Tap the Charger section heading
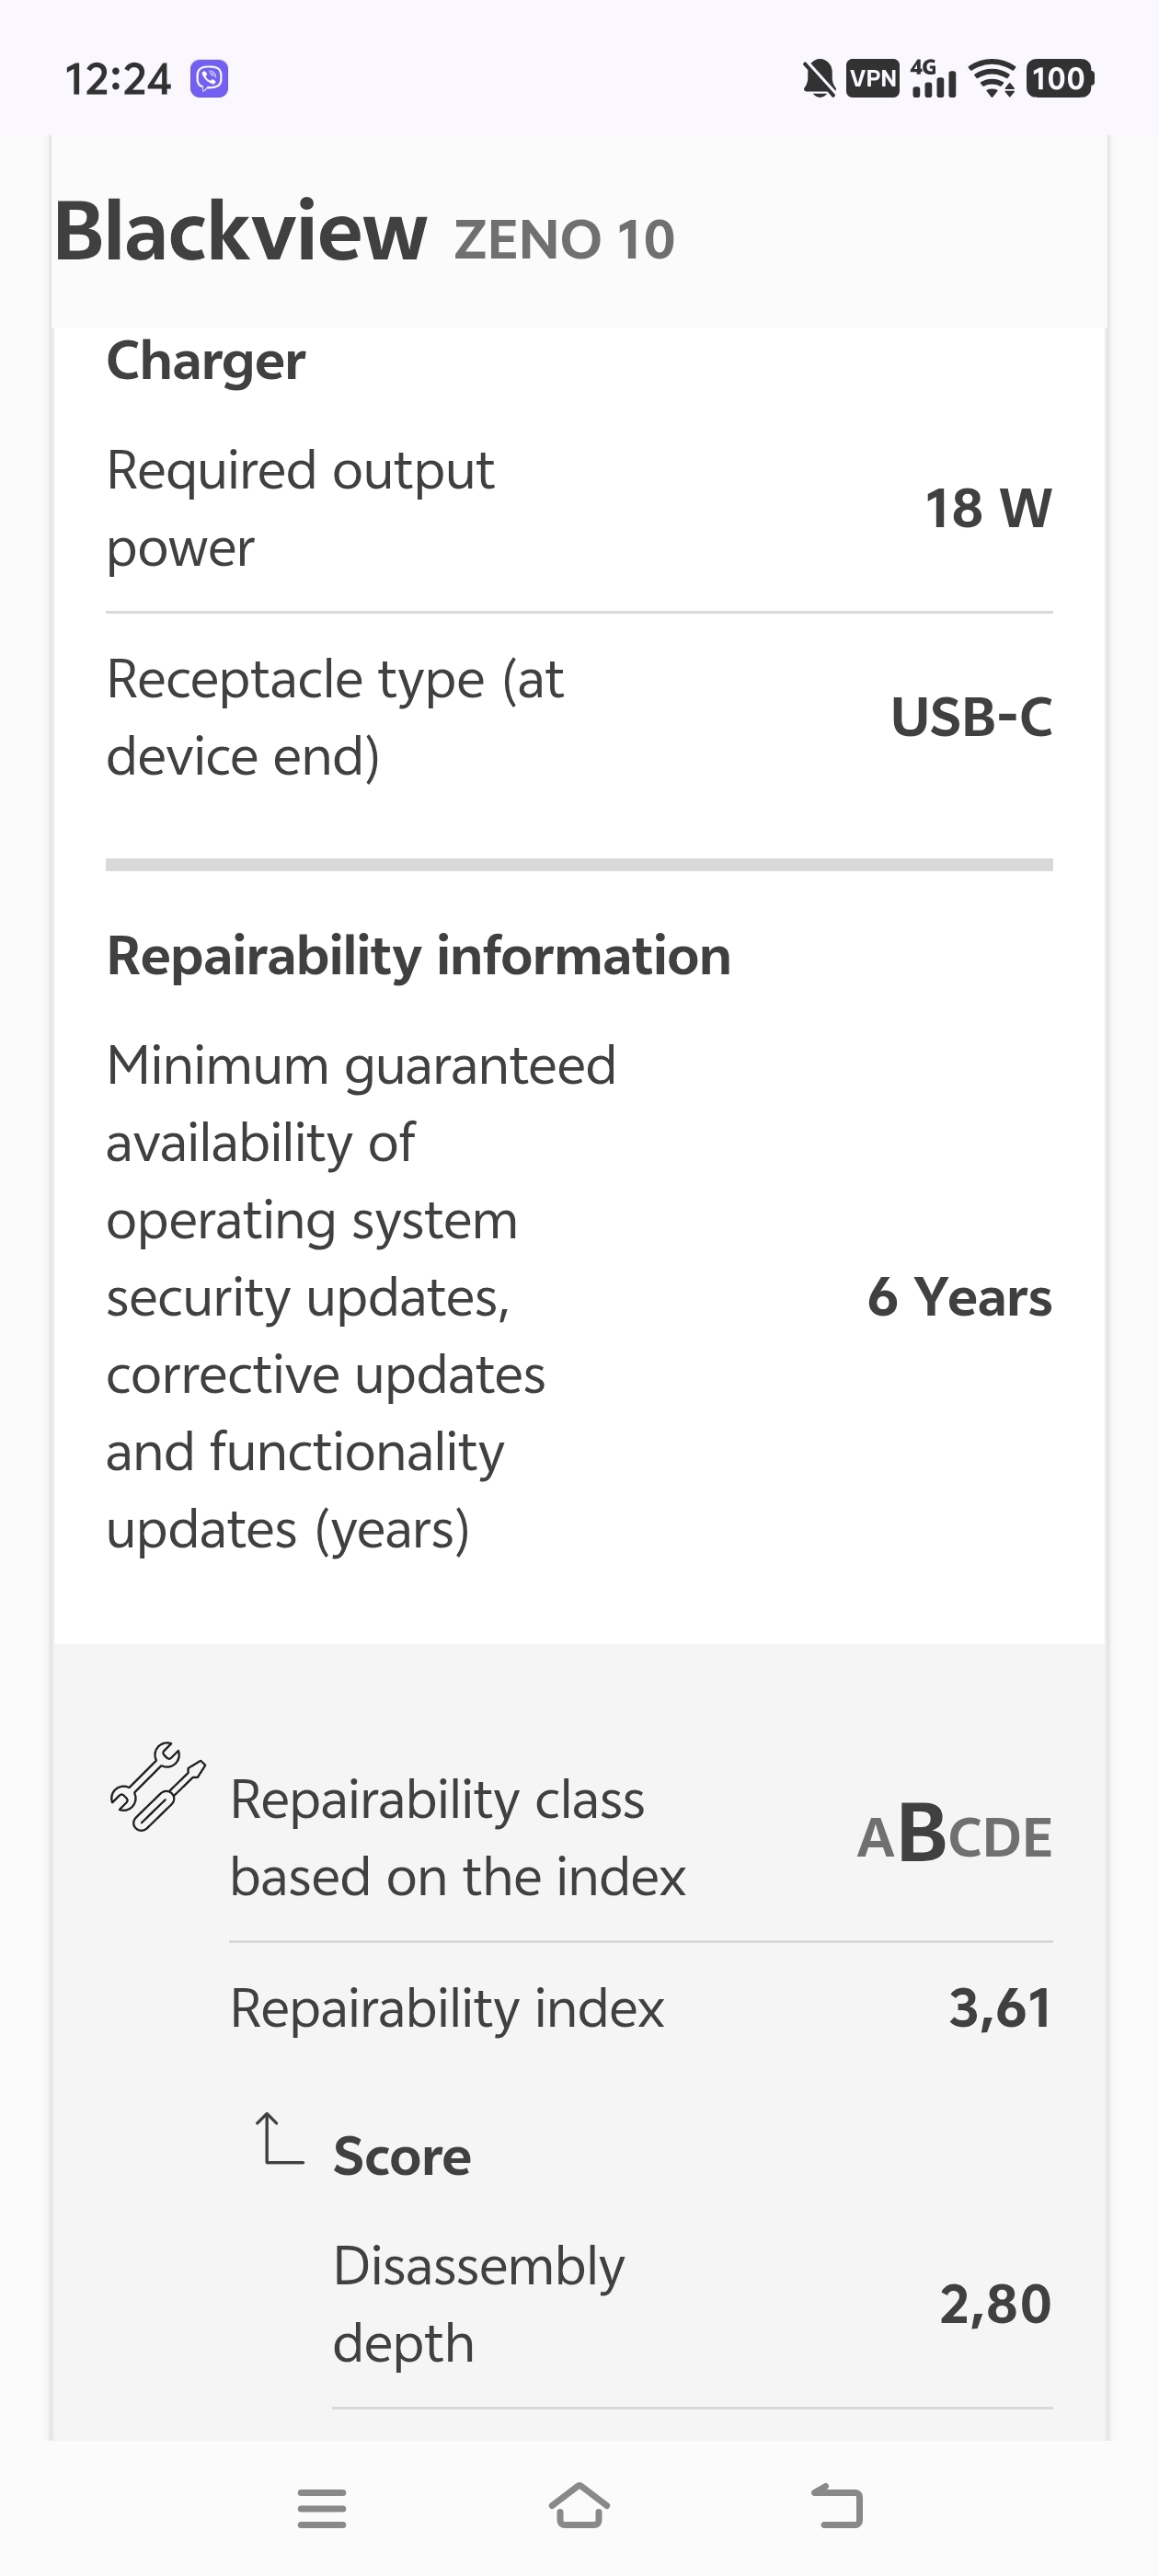The width and height of the screenshot is (1159, 2576). 206,361
